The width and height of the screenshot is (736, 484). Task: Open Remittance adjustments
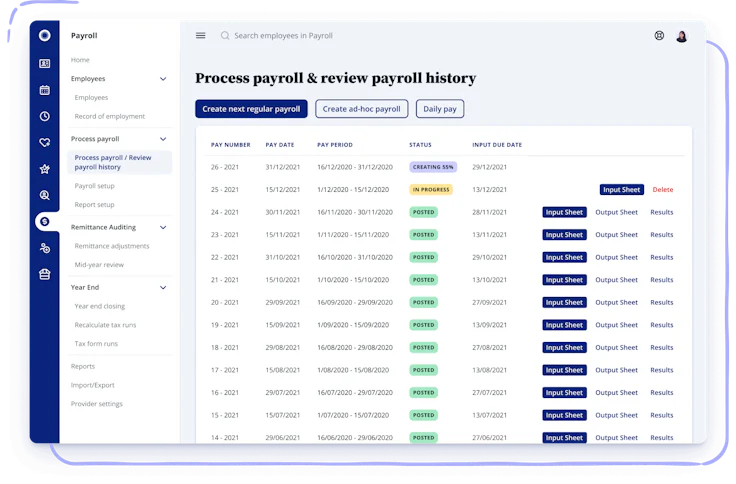[112, 246]
